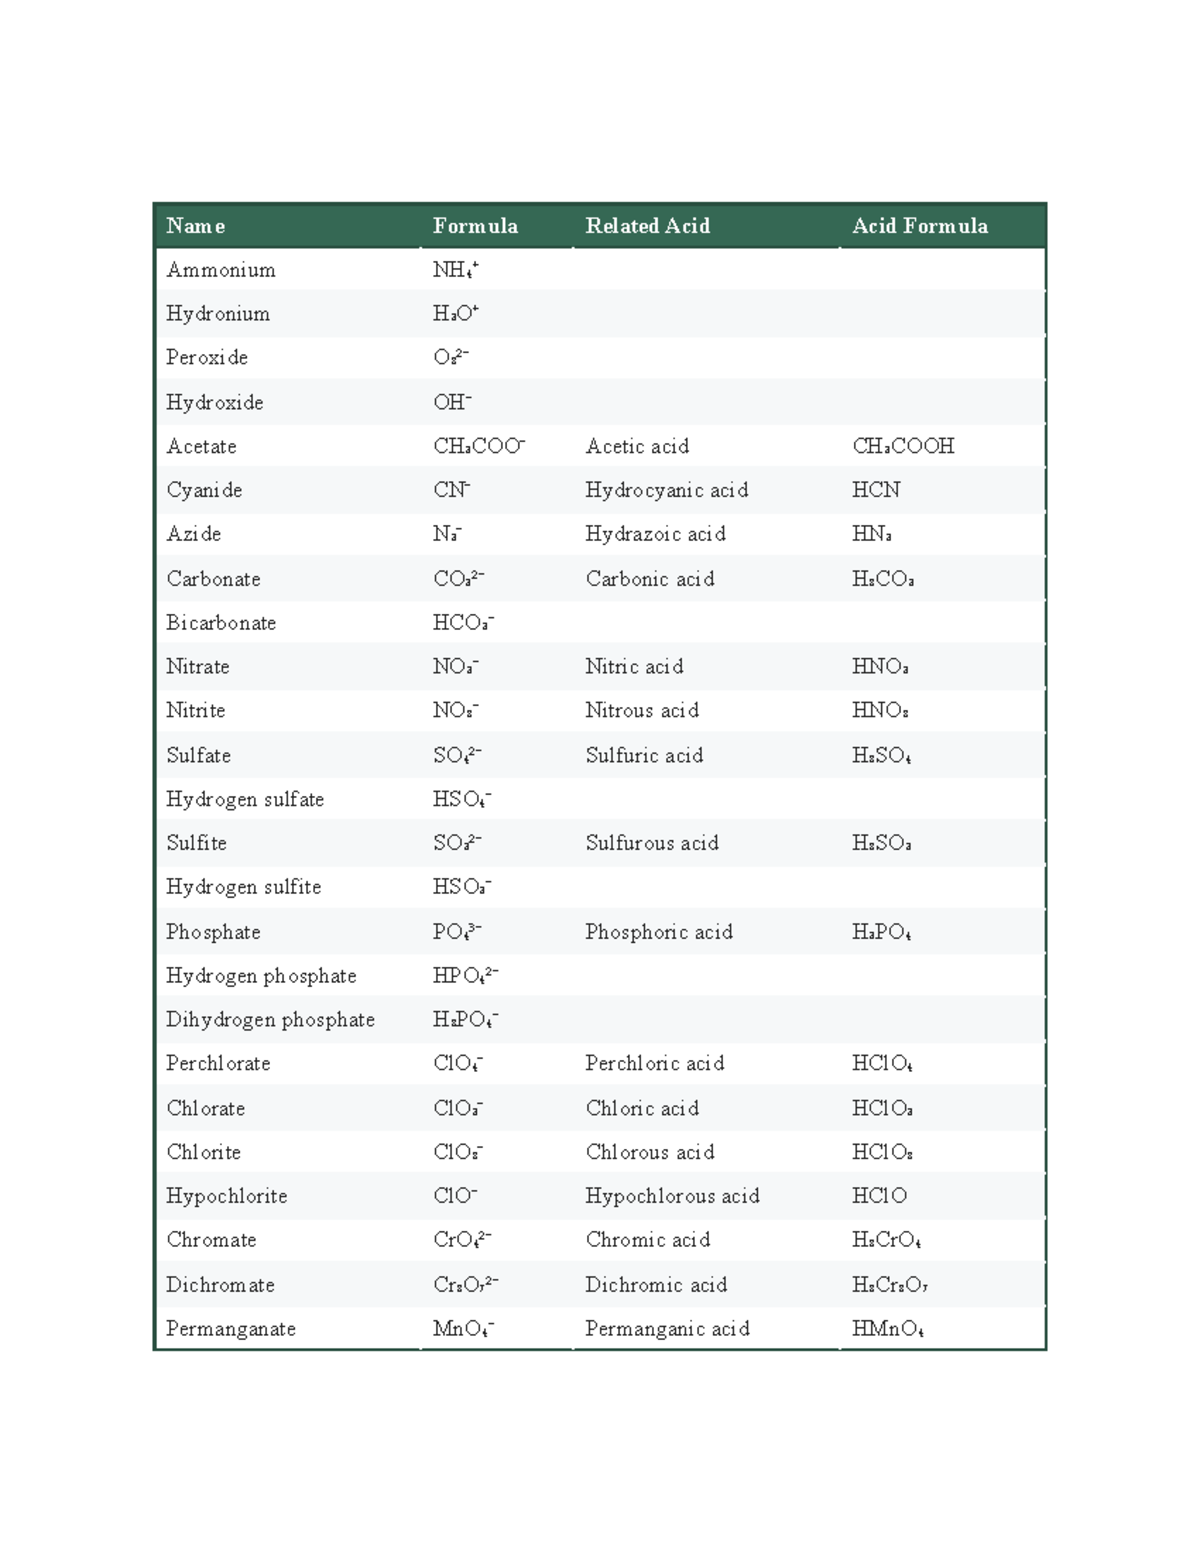Viewport: 1200px width, 1553px height.
Task: Select the Acetic acid cell
Action: click(x=637, y=446)
